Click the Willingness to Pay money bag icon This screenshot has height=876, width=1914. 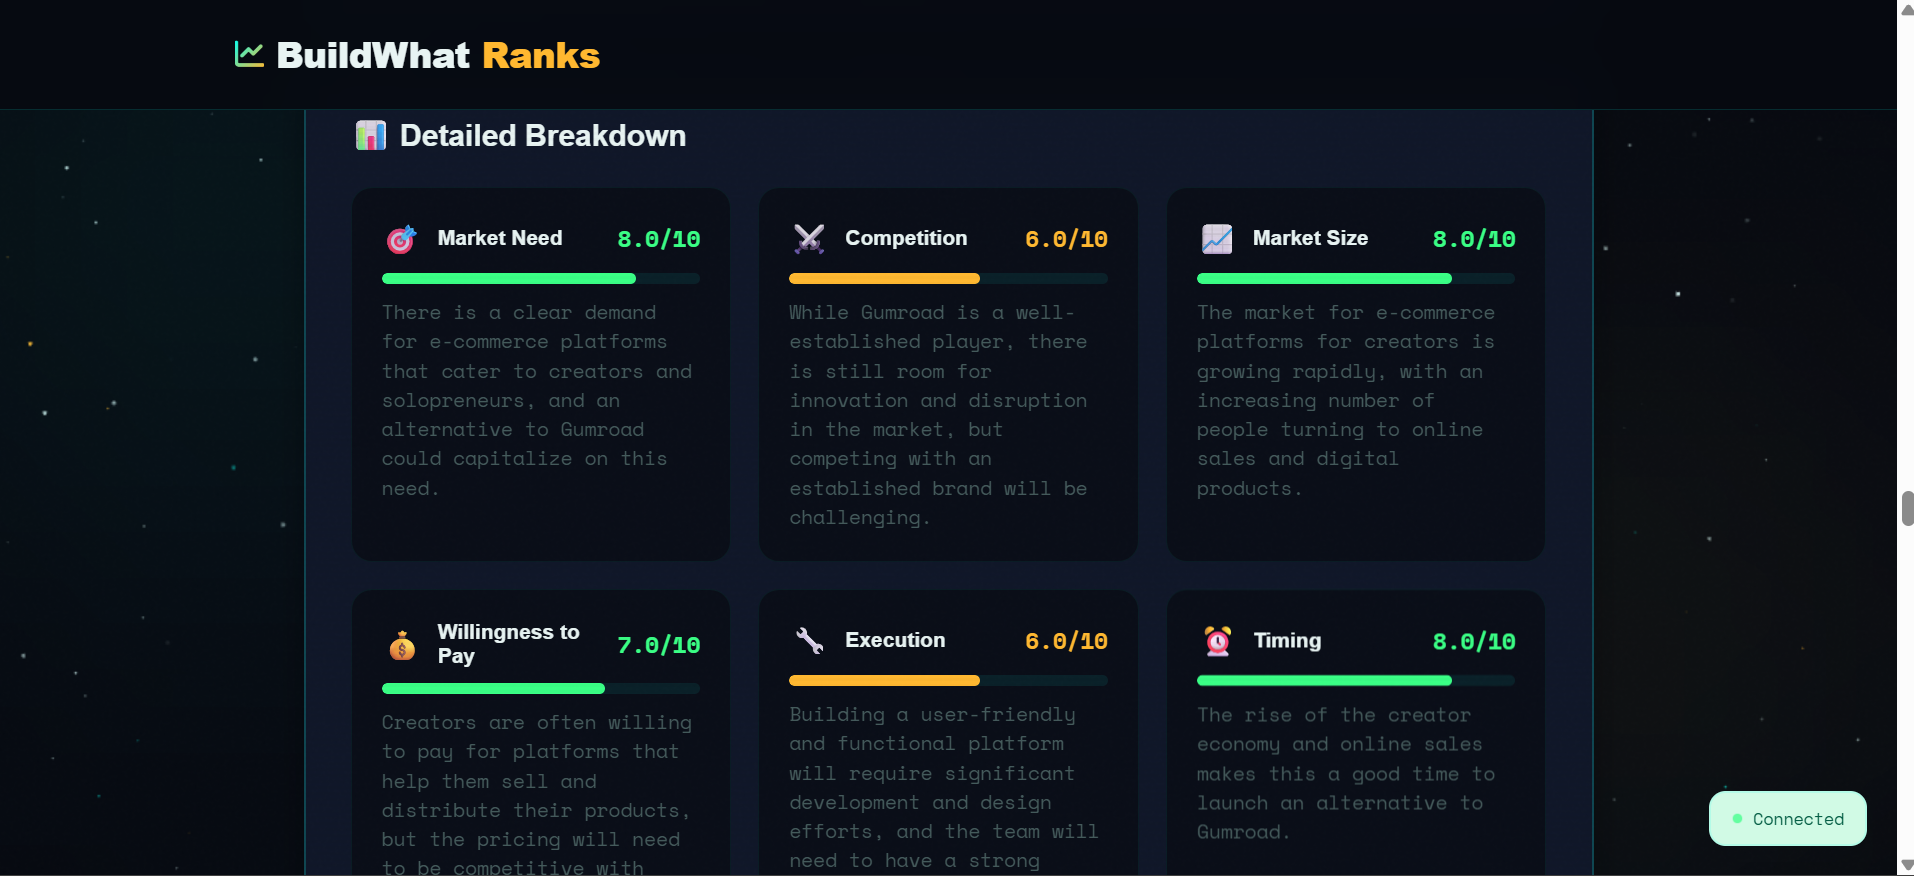(x=402, y=646)
